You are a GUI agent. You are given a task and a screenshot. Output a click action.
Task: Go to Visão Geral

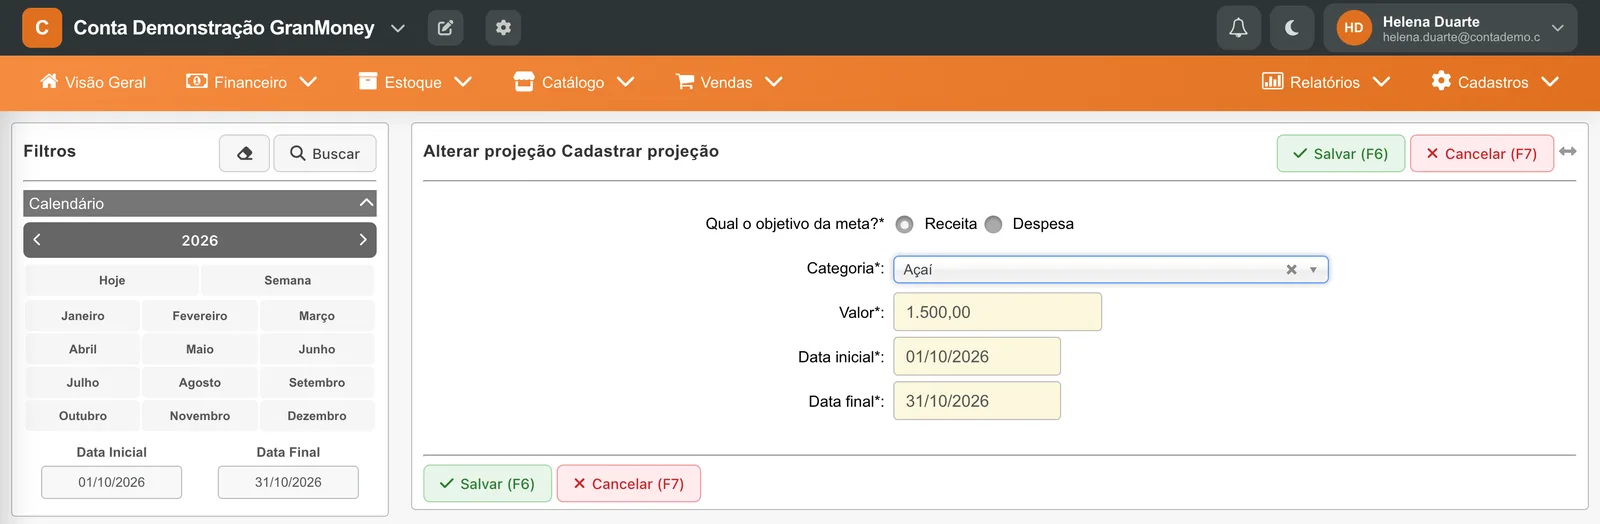pyautogui.click(x=93, y=82)
